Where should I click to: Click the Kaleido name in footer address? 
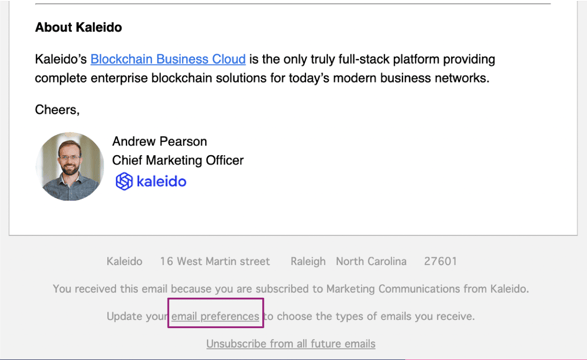click(x=124, y=261)
